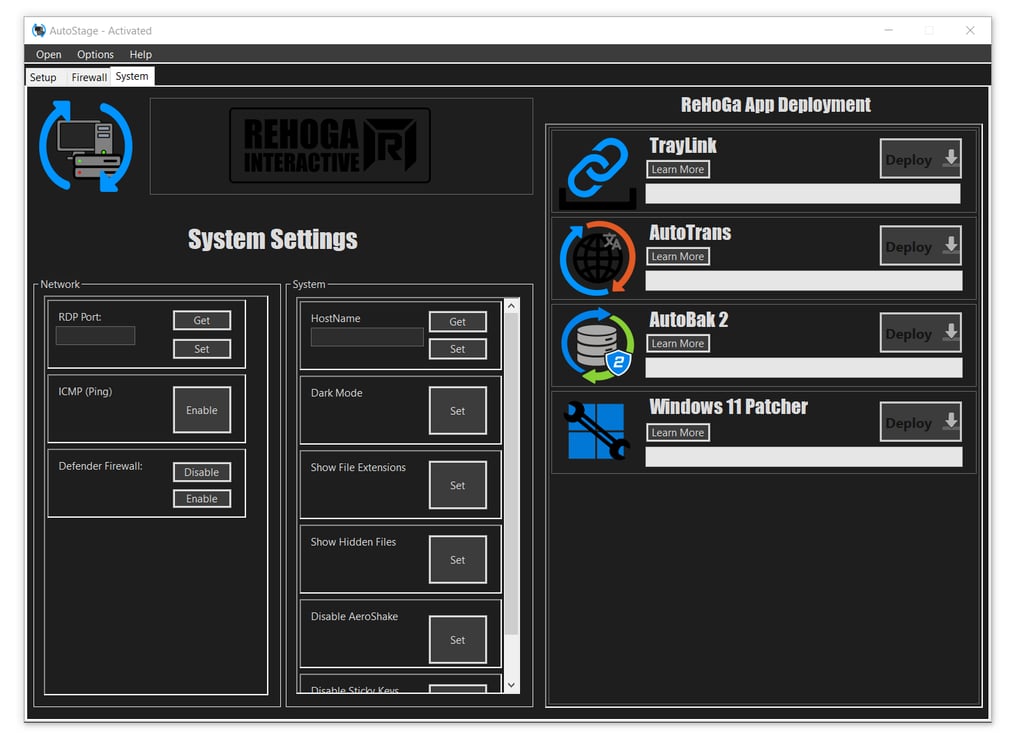Open Learn More for TrayLink
The image size is (1024, 744).
tap(678, 169)
